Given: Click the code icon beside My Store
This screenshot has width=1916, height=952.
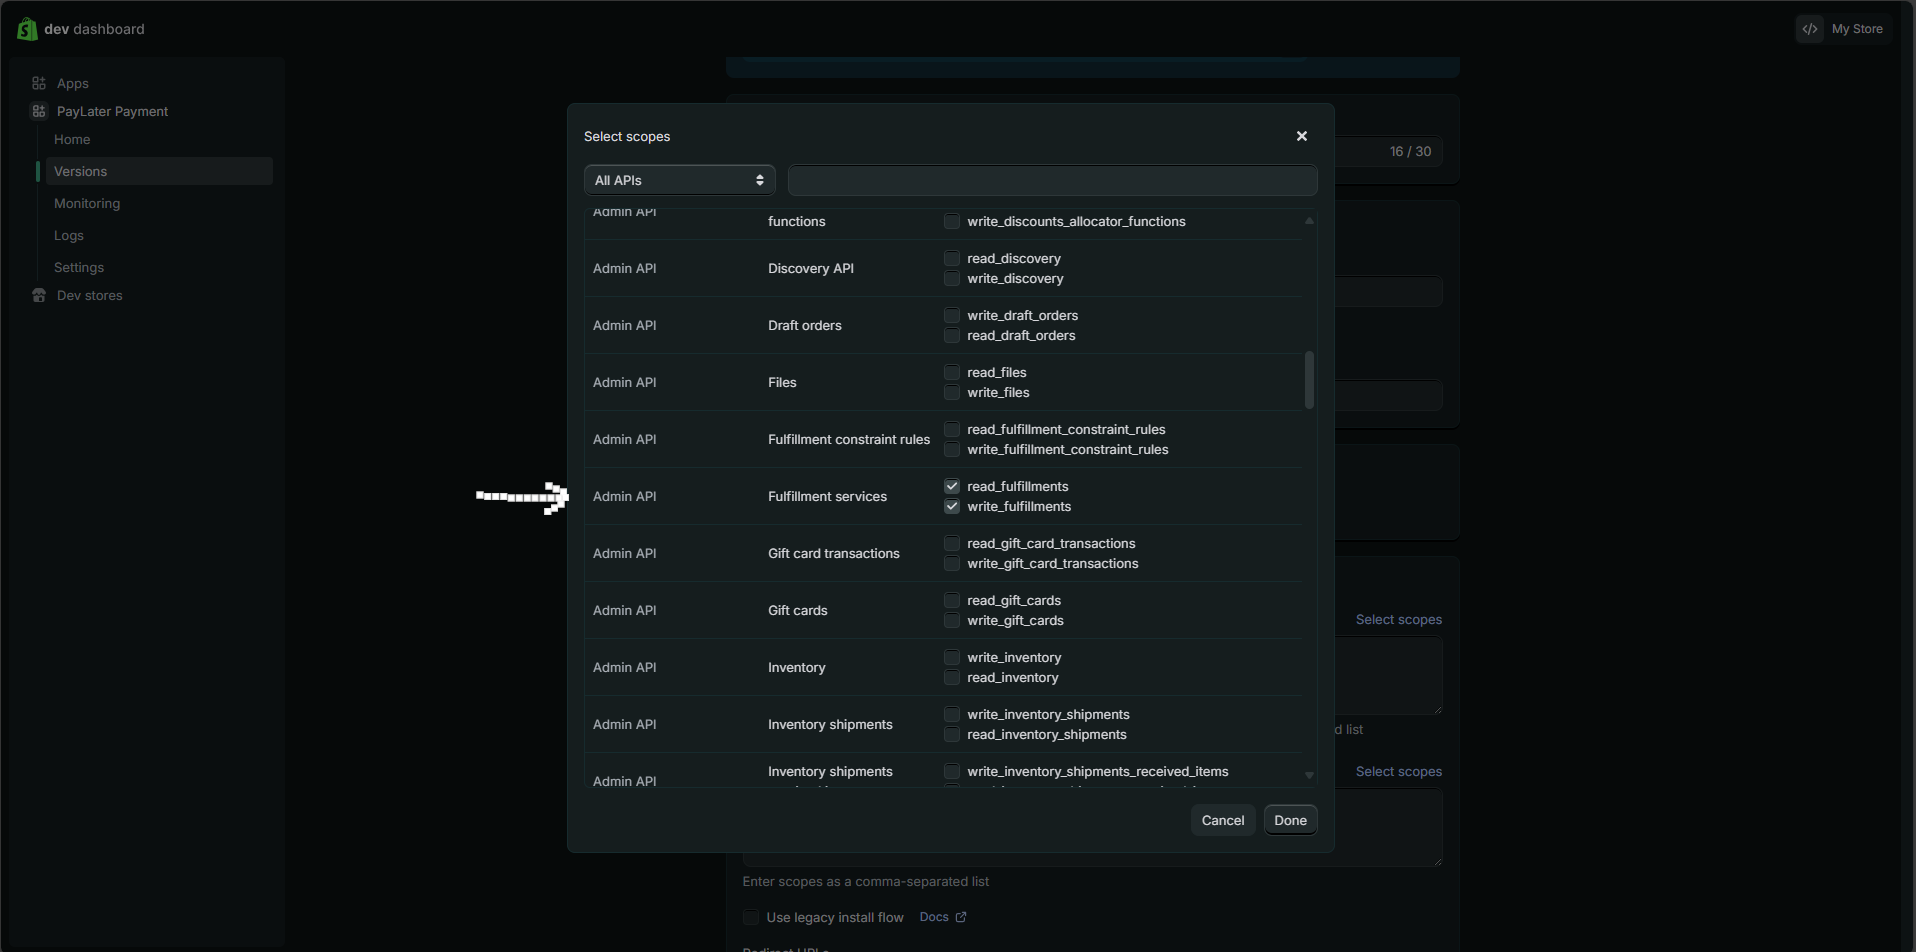Looking at the screenshot, I should click(x=1809, y=29).
